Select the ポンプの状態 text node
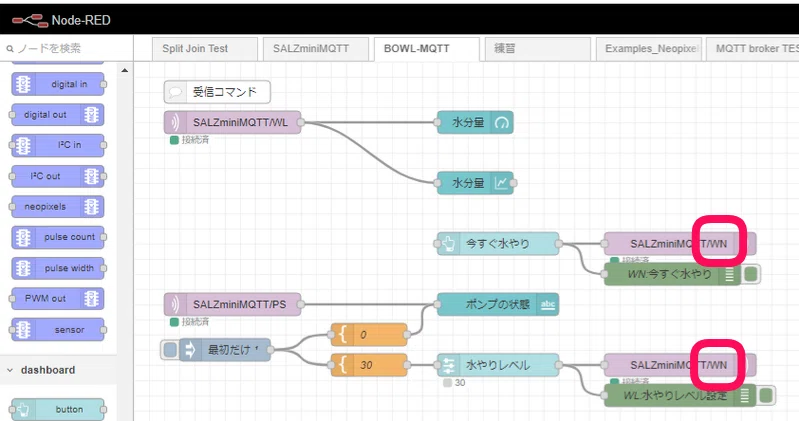The width and height of the screenshot is (799, 421). point(498,304)
